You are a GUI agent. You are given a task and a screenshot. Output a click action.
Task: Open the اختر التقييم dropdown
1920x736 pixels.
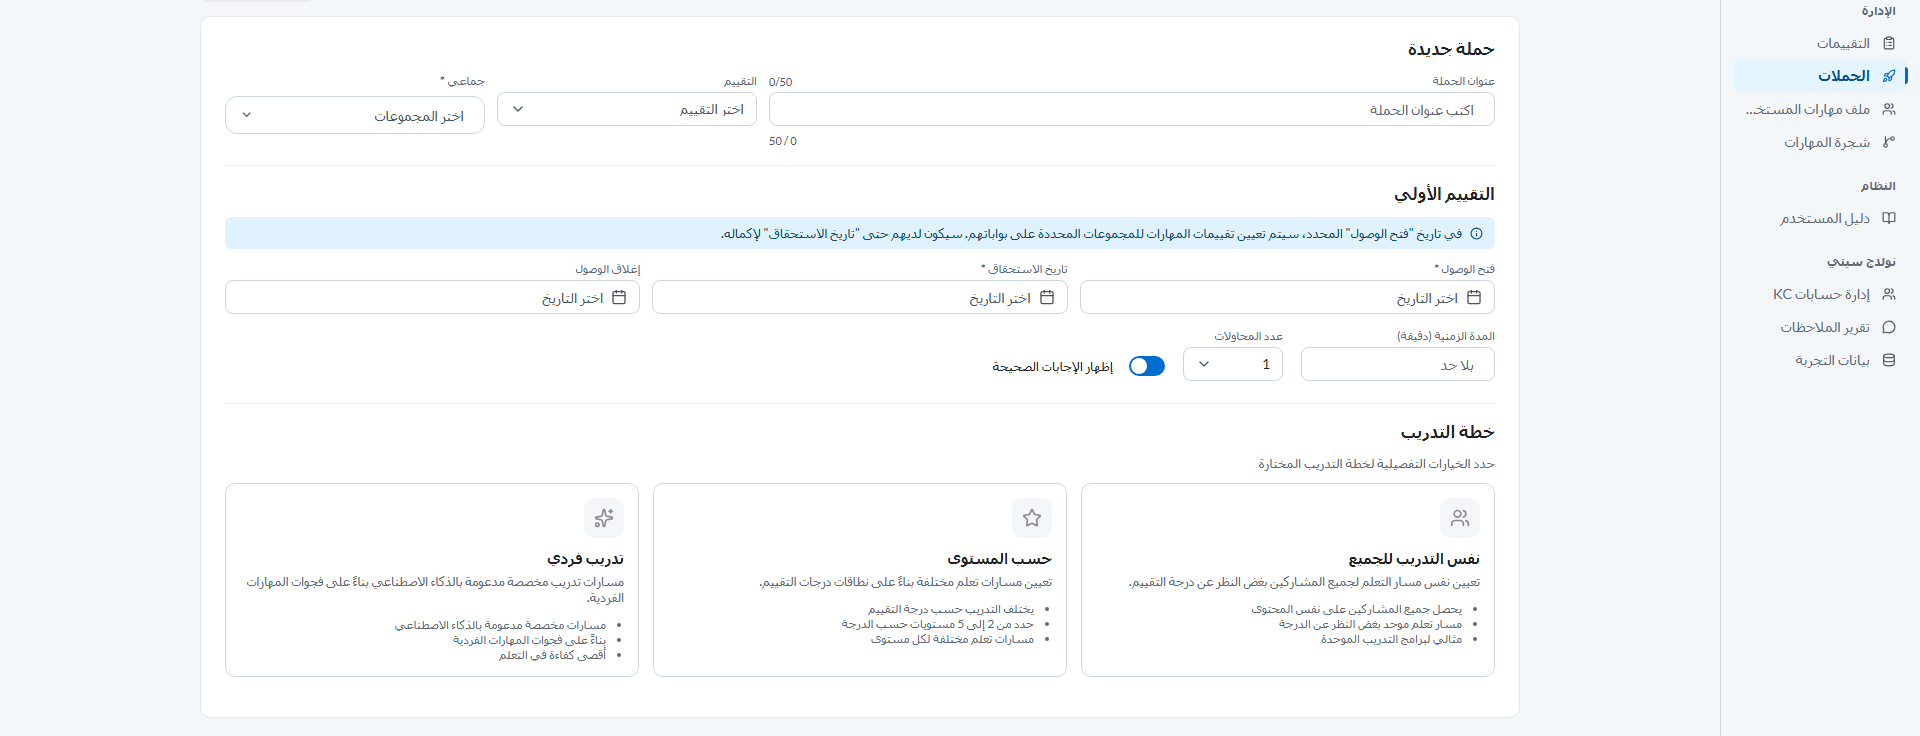pos(627,109)
